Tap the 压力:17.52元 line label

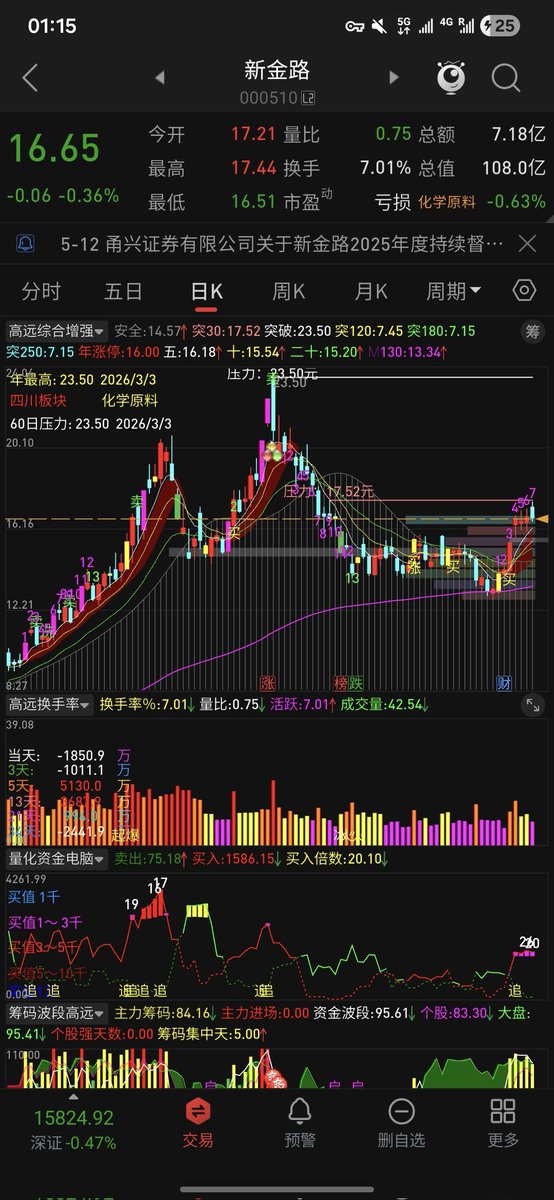coord(329,491)
